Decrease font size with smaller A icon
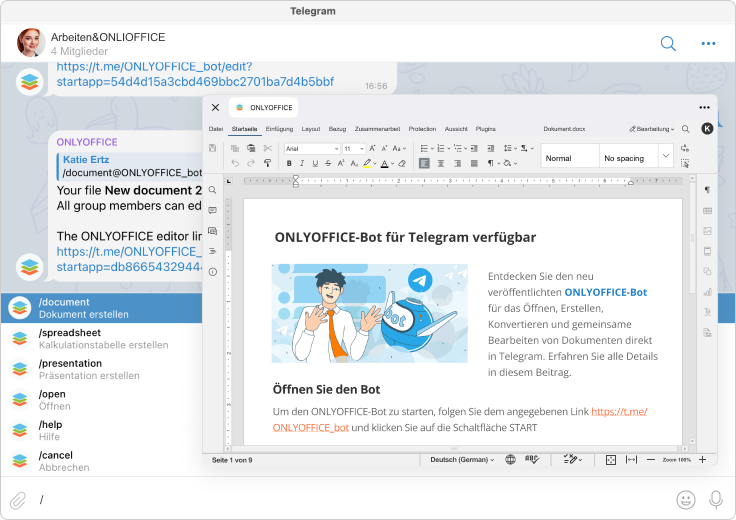 (384, 148)
